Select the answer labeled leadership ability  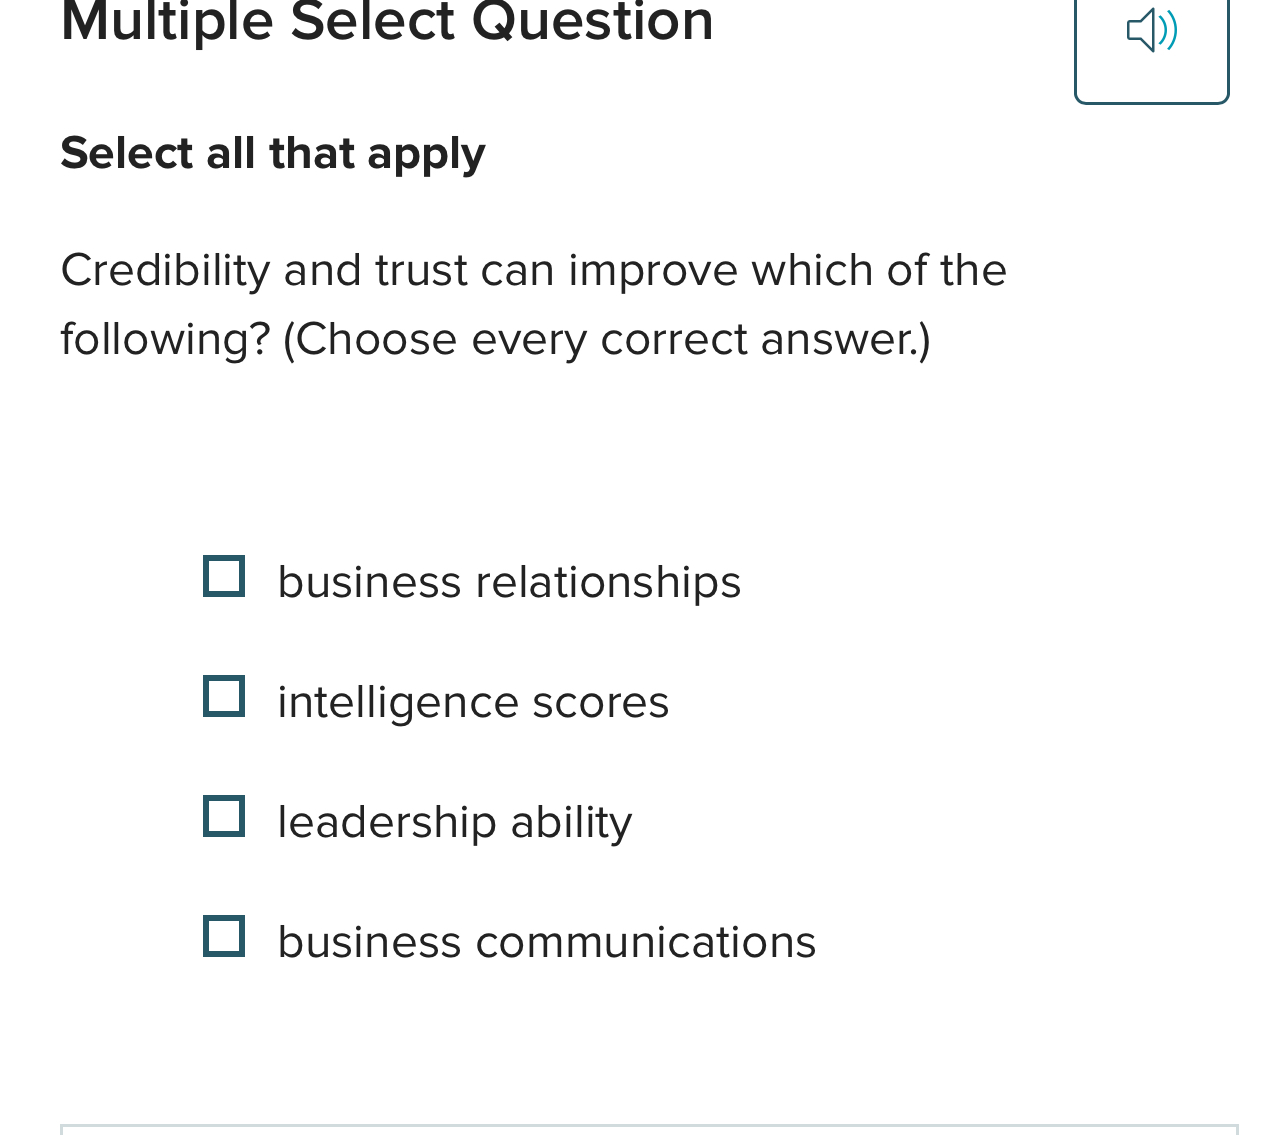tap(455, 821)
